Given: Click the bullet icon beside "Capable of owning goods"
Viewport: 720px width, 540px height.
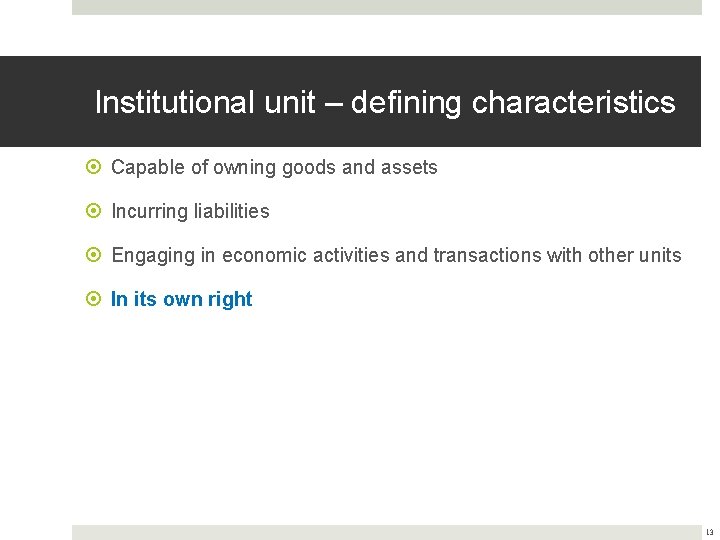Looking at the screenshot, I should [93, 167].
